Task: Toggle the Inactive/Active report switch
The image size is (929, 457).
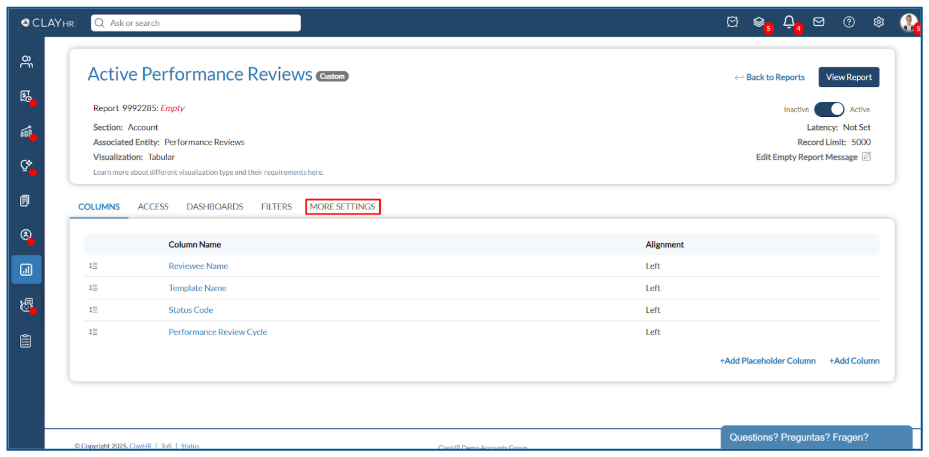Action: pos(829,110)
